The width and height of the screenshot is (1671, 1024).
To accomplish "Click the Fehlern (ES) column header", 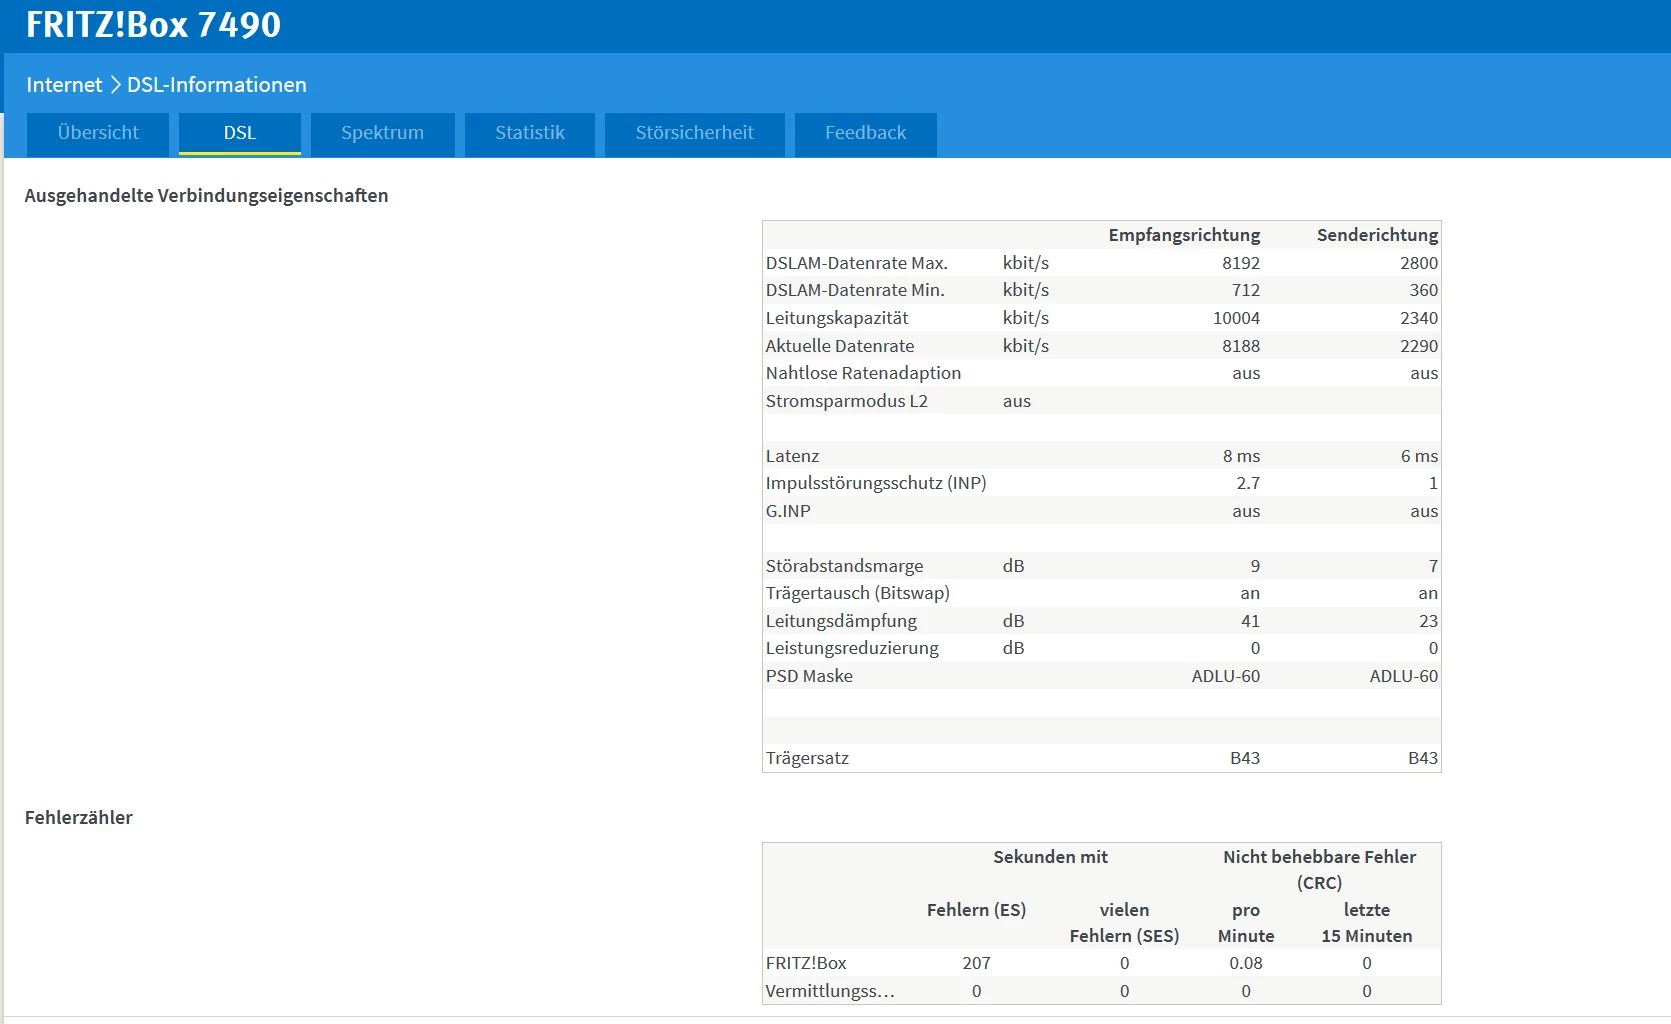I will pyautogui.click(x=976, y=910).
